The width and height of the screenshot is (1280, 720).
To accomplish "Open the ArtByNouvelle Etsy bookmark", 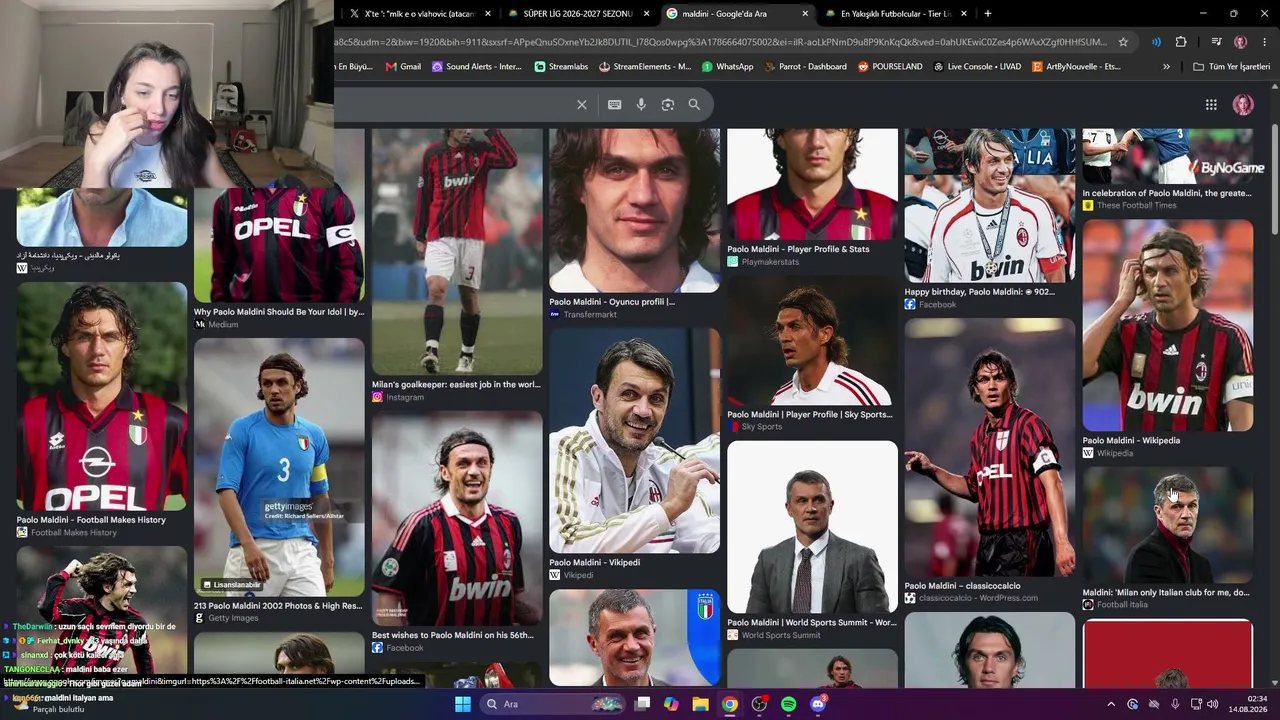I will 1075,67.
